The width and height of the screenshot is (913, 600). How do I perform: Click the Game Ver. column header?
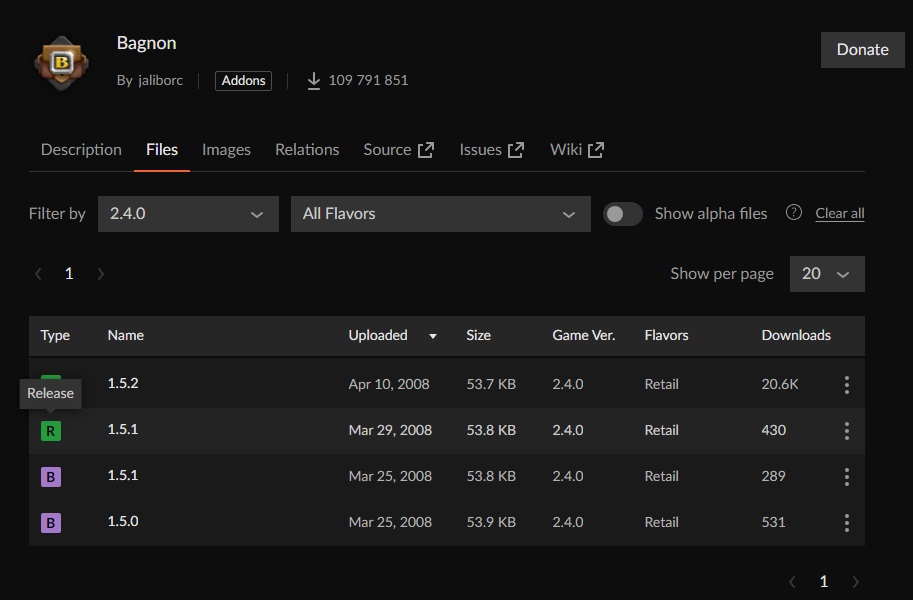point(583,336)
